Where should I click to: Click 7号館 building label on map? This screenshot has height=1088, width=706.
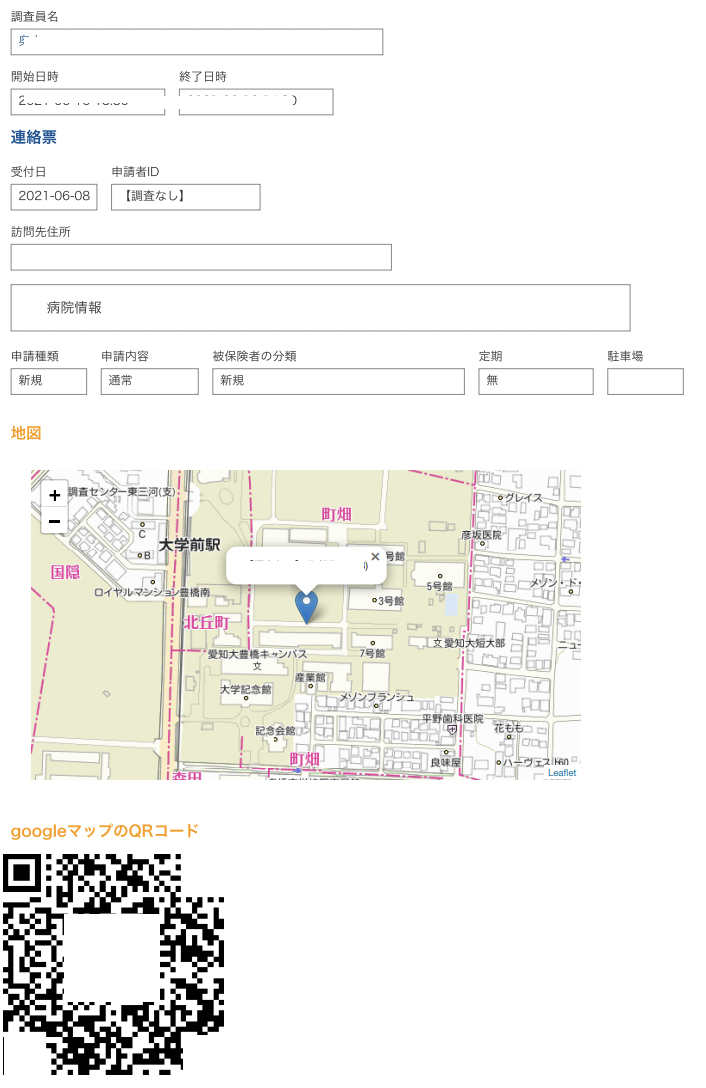pos(372,654)
